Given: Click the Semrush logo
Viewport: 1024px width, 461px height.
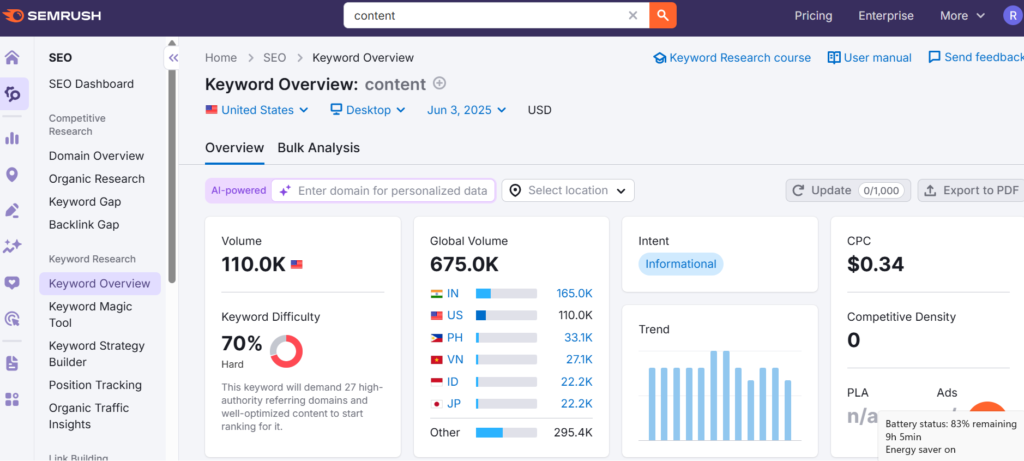Looking at the screenshot, I should pos(52,16).
